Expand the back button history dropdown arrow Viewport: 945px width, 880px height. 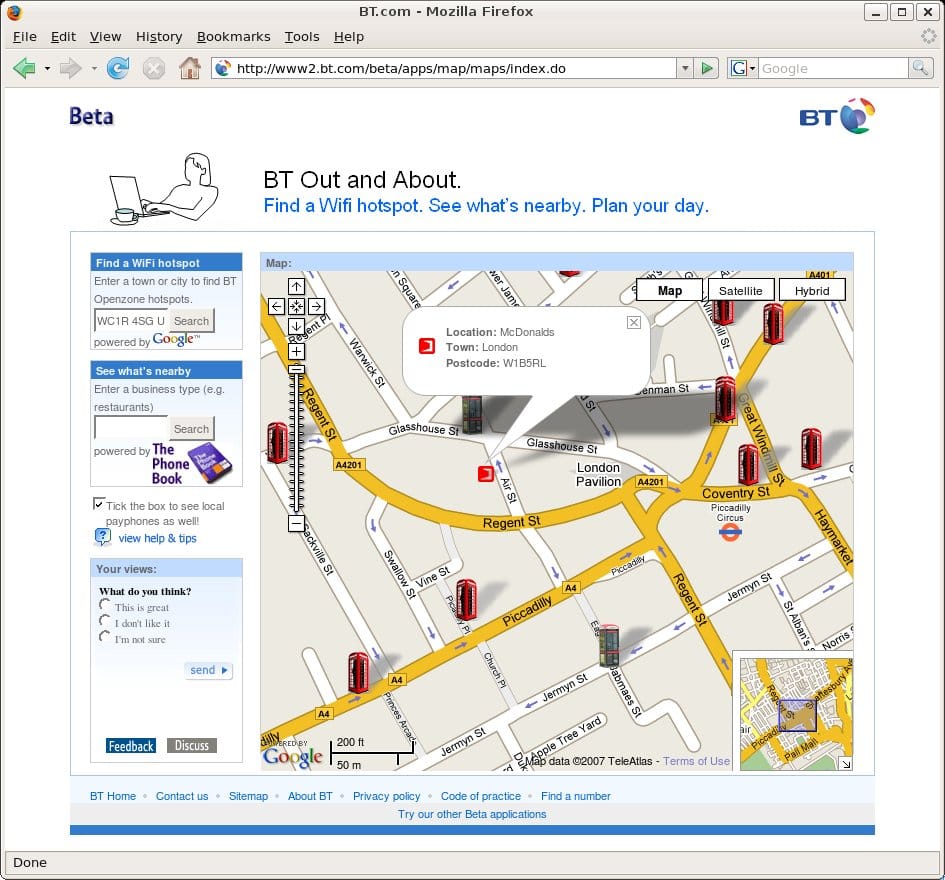pyautogui.click(x=47, y=68)
